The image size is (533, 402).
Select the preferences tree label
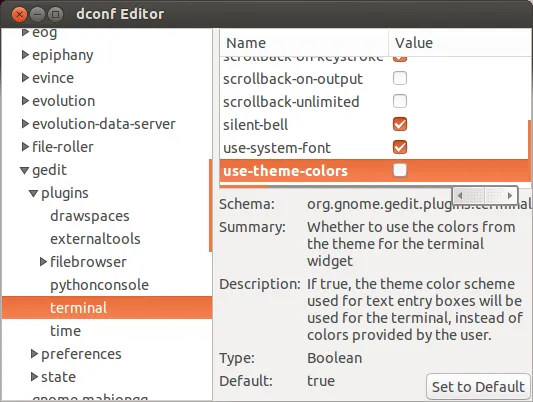(x=81, y=354)
